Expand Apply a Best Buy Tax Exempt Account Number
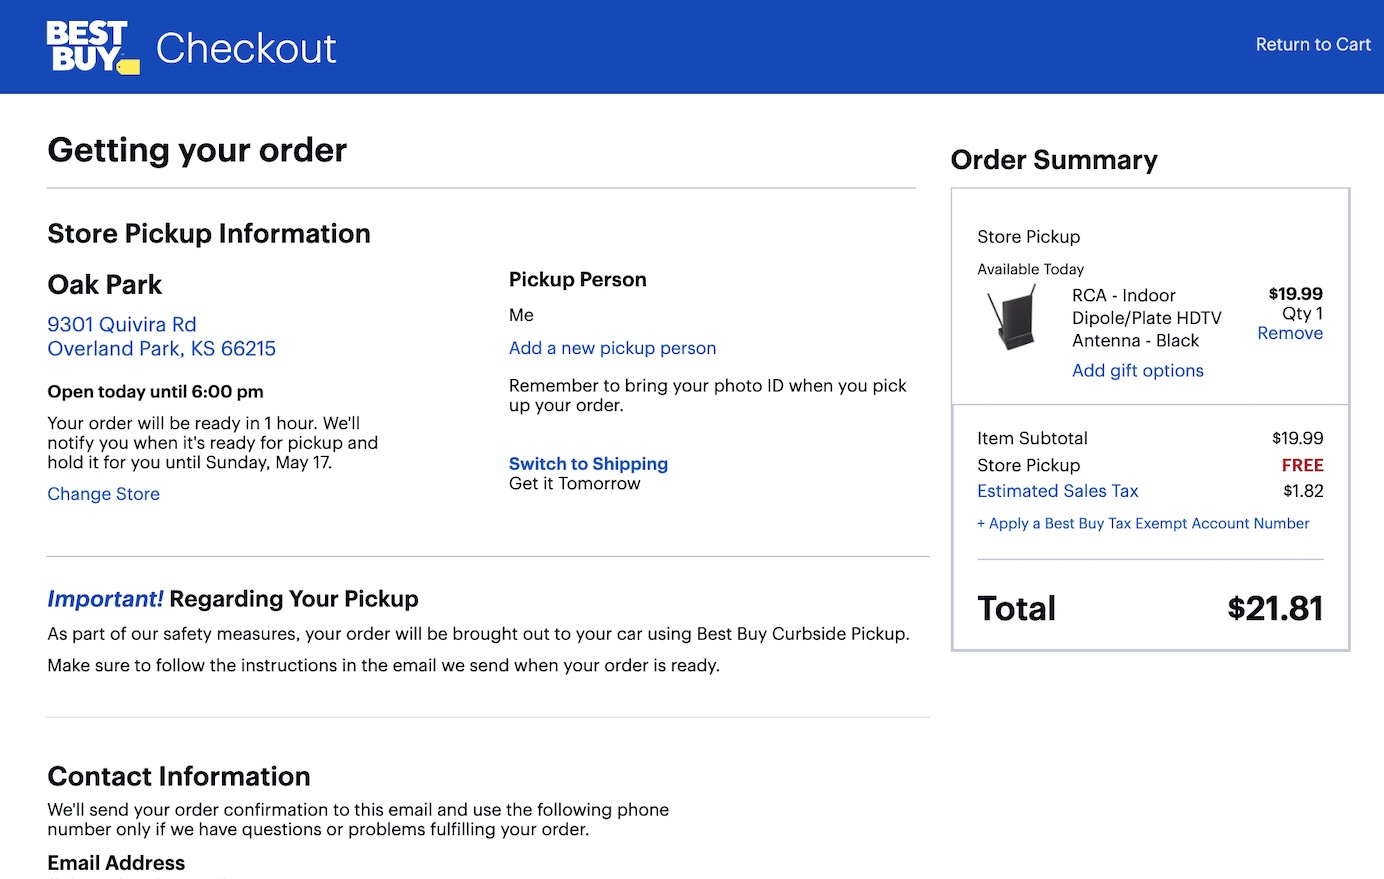 pyautogui.click(x=1142, y=523)
